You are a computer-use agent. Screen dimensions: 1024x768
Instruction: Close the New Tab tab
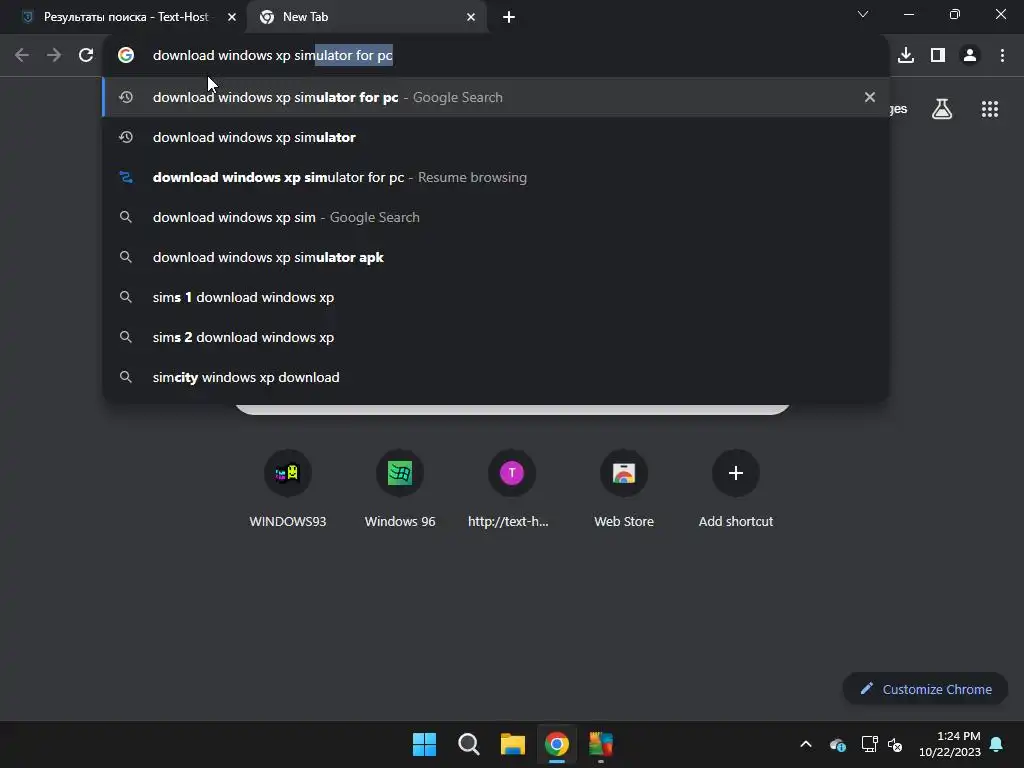coord(471,17)
